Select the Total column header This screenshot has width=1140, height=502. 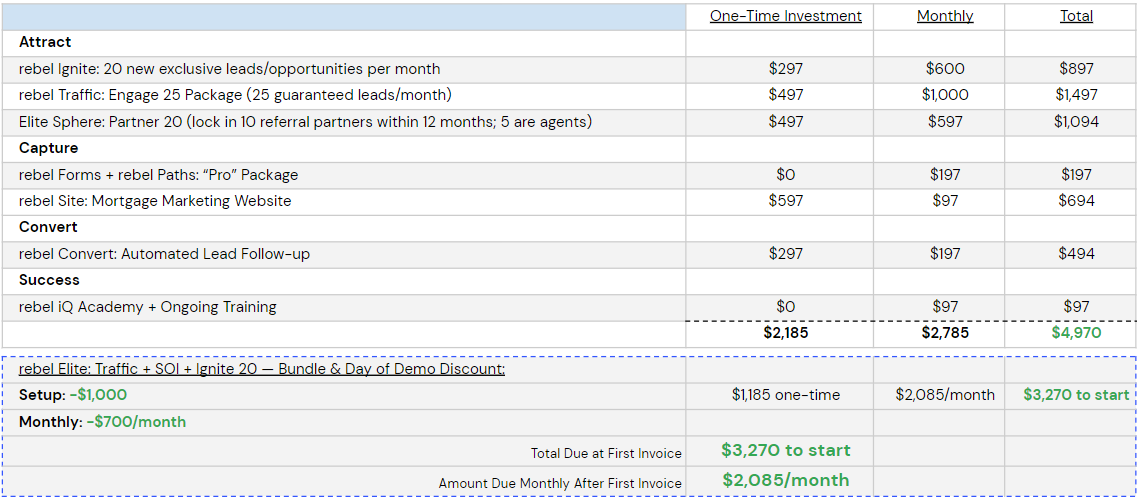(x=1076, y=16)
